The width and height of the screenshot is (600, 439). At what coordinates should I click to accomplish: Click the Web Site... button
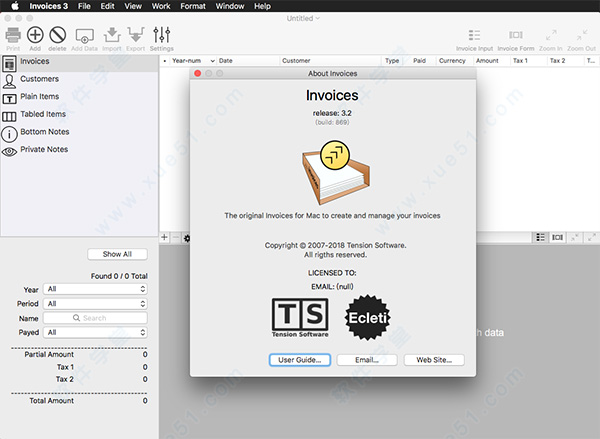[x=434, y=360]
